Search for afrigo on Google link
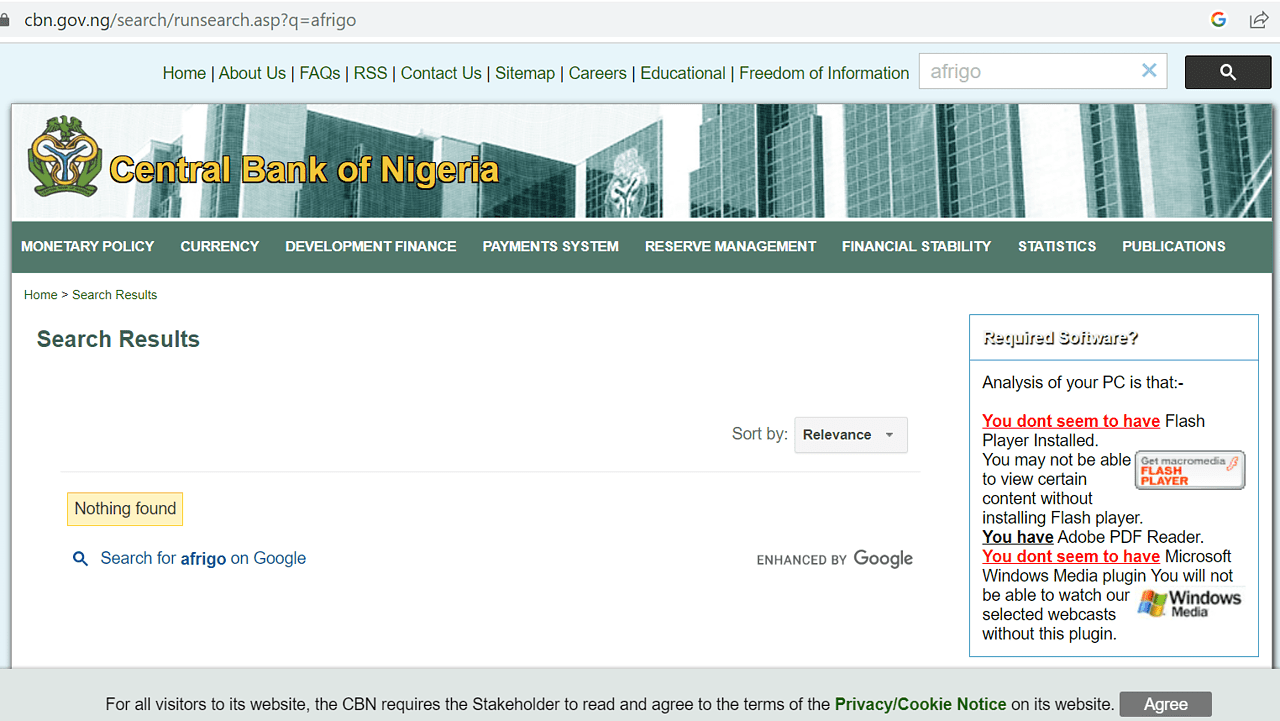This screenshot has height=721, width=1280. (203, 559)
